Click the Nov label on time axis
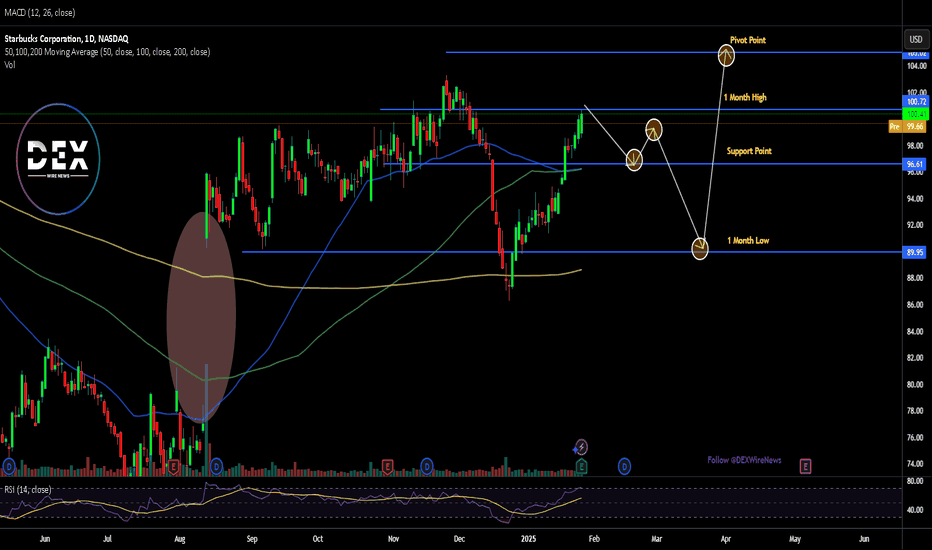Viewport: 932px width, 550px height. click(393, 539)
